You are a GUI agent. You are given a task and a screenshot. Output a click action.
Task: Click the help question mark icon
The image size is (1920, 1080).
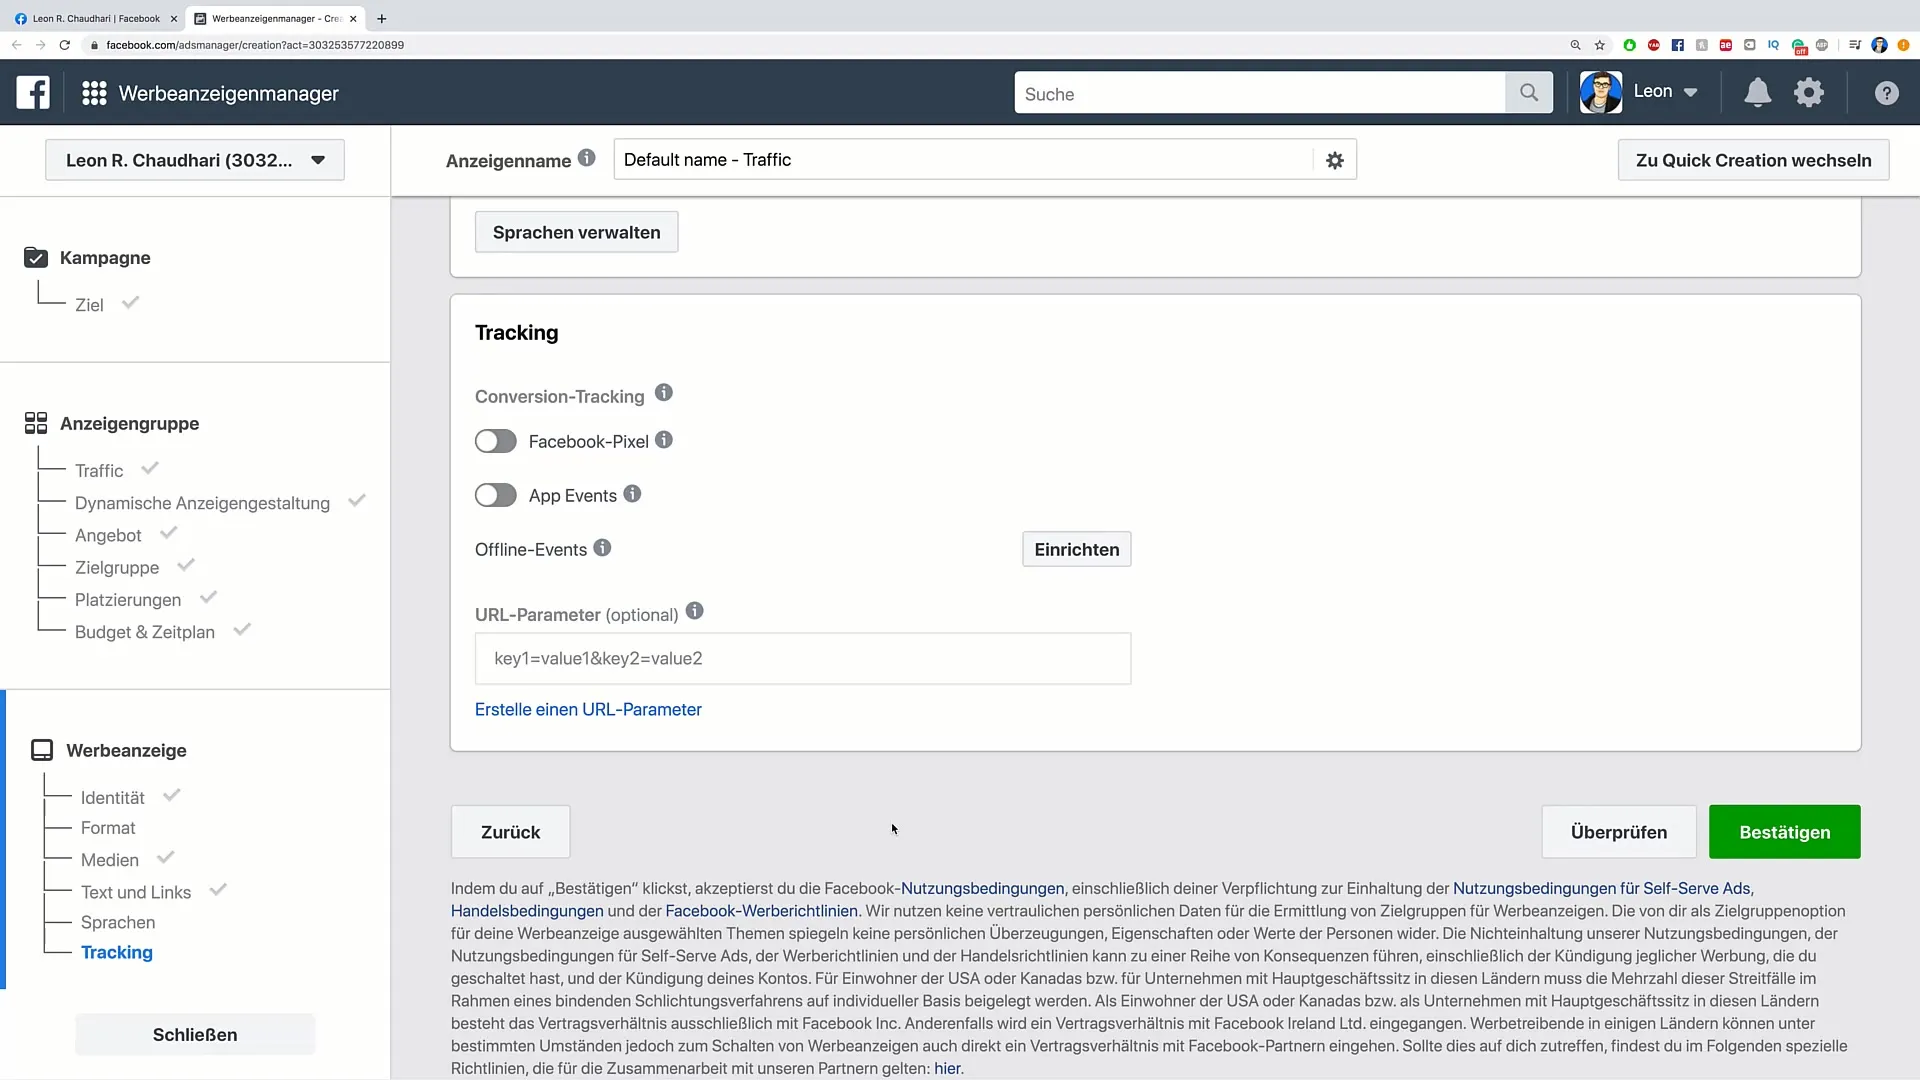coord(1886,92)
